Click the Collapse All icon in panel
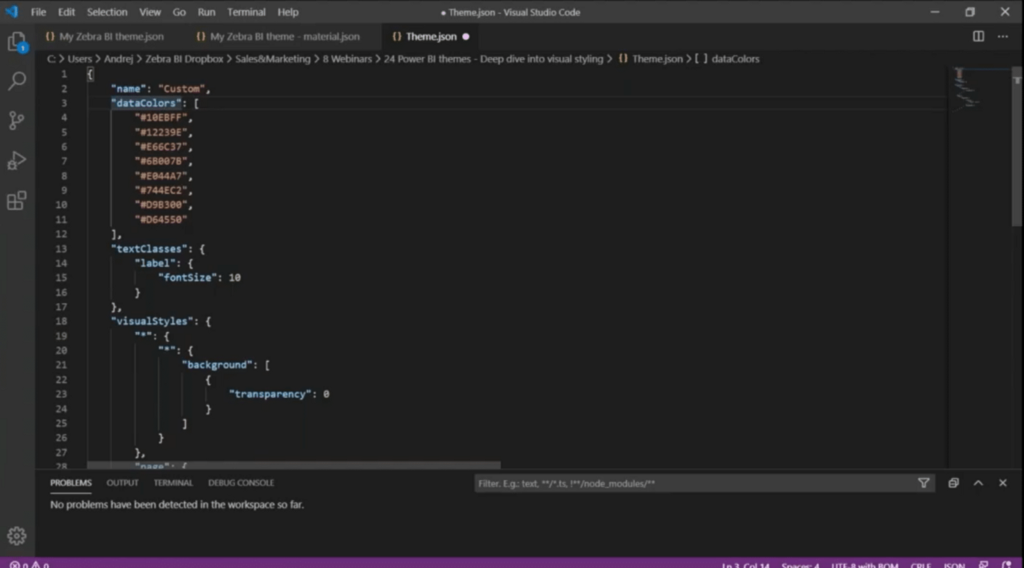This screenshot has width=1024, height=568. [x=953, y=483]
